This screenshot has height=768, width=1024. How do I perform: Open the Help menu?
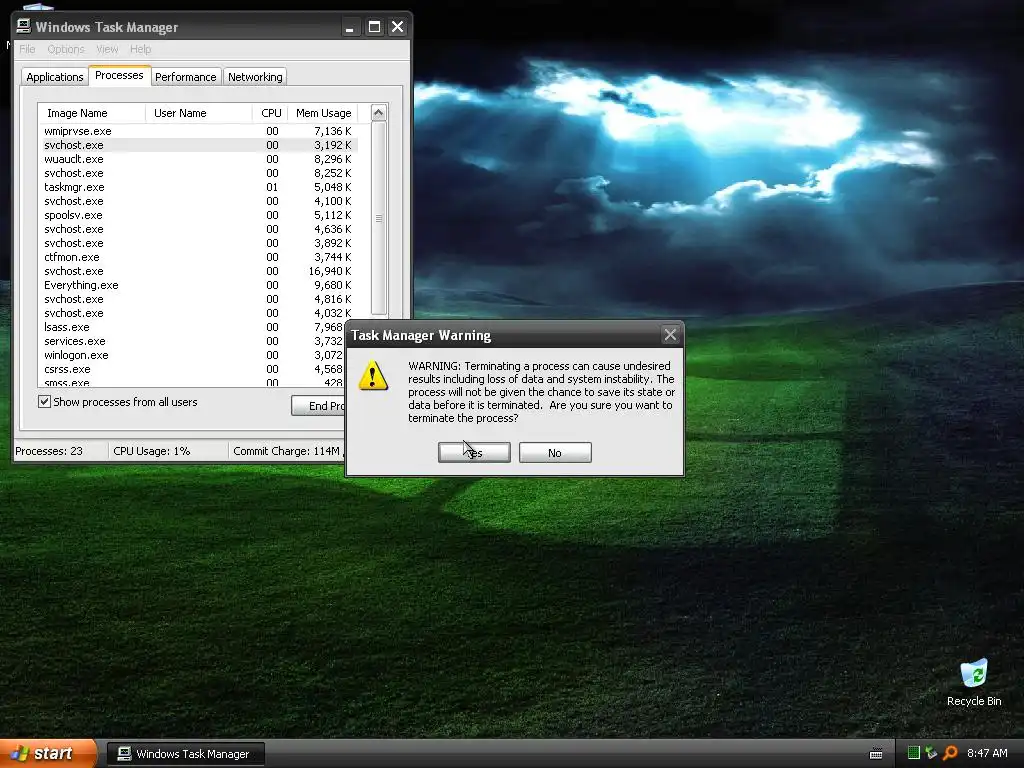pos(140,49)
